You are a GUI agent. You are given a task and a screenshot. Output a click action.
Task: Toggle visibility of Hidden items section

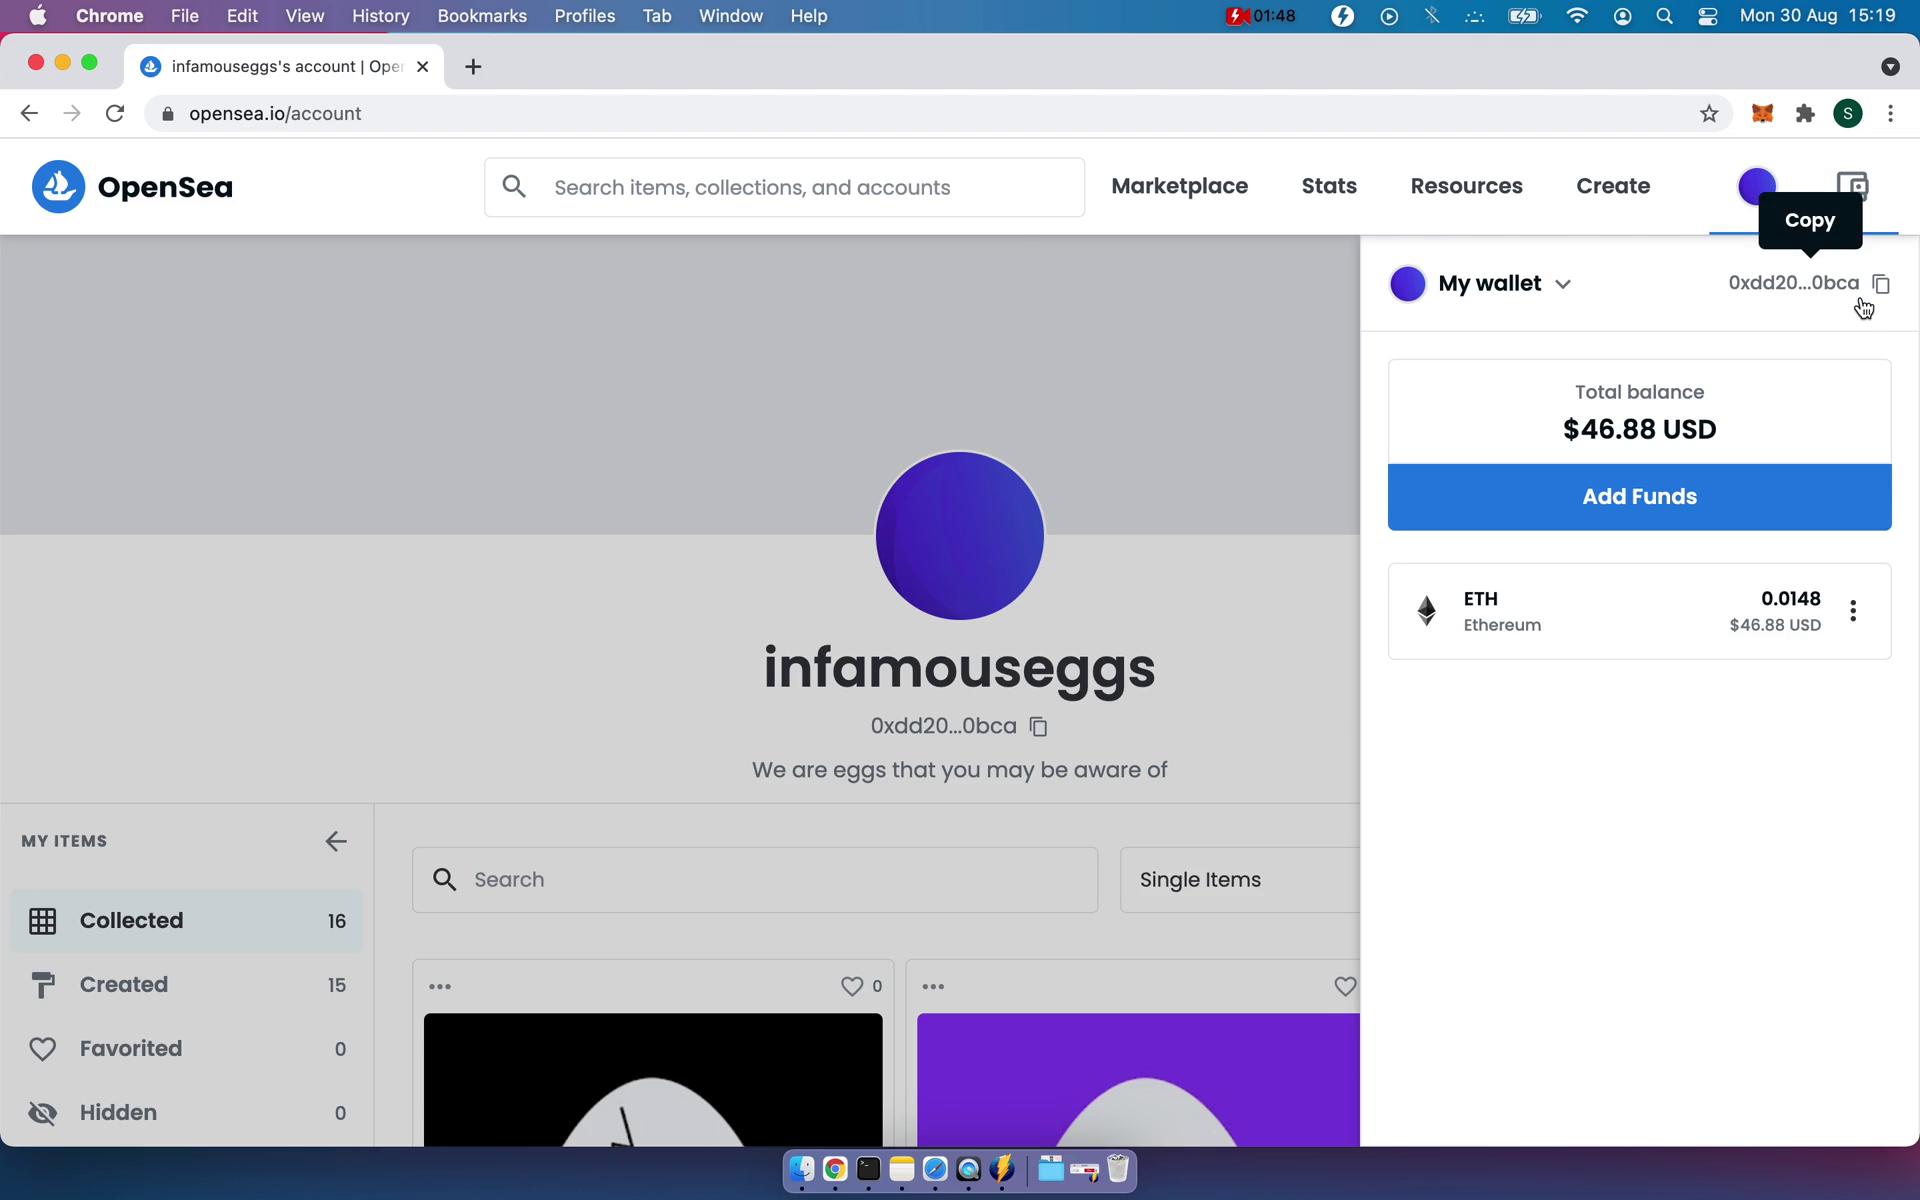point(117,1112)
